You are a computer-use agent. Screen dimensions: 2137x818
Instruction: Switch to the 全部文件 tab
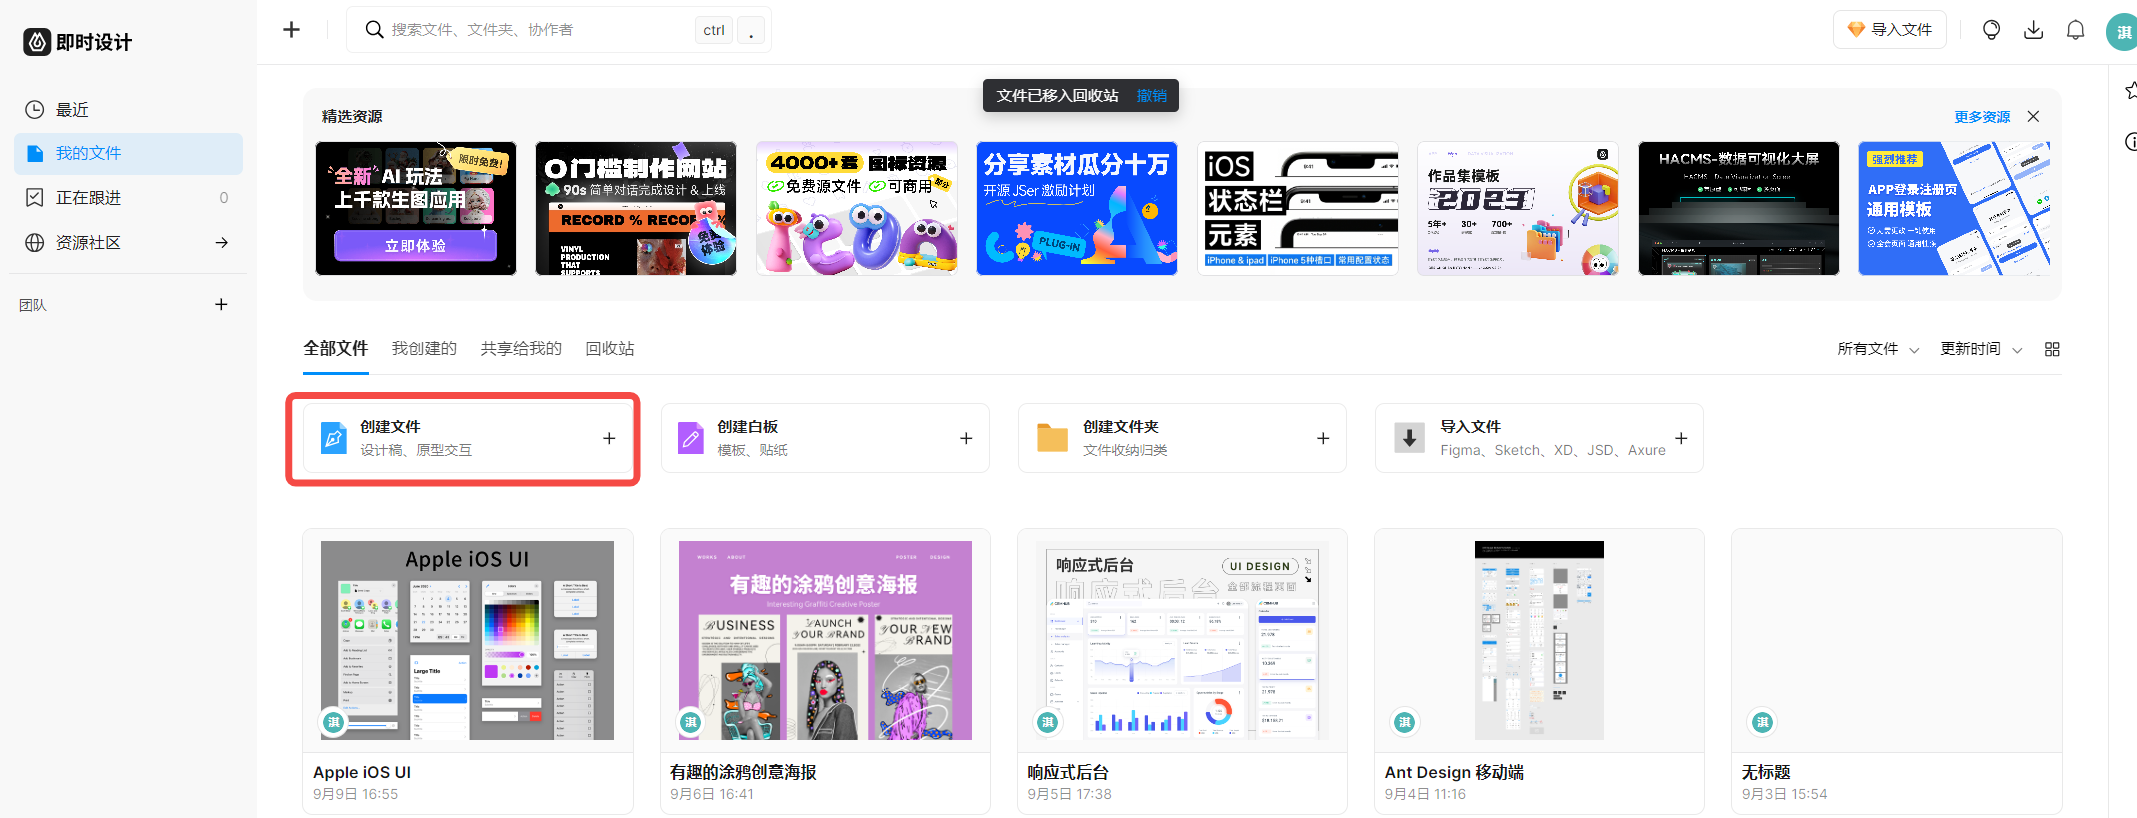point(336,348)
